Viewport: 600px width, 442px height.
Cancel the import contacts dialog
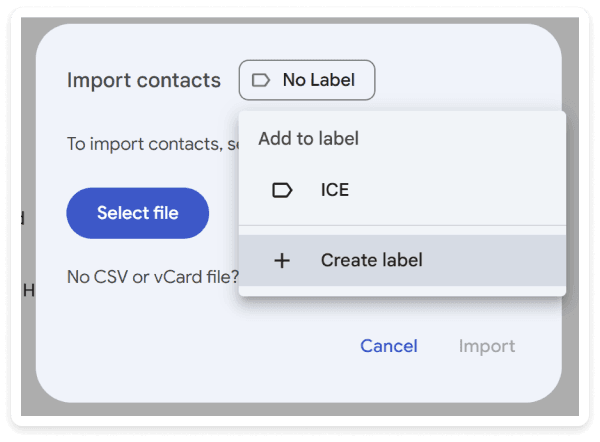click(x=389, y=346)
